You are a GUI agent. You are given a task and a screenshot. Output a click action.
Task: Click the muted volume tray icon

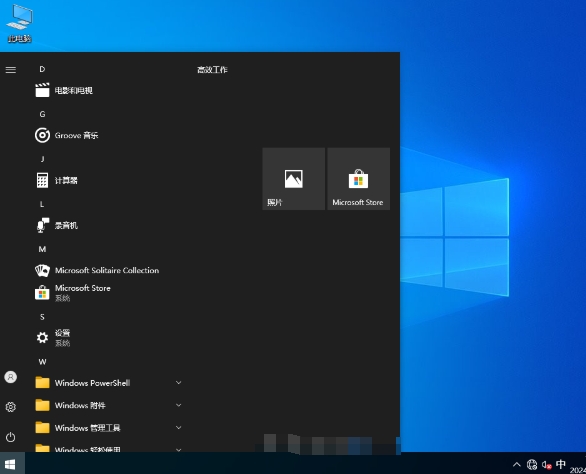[547, 465]
